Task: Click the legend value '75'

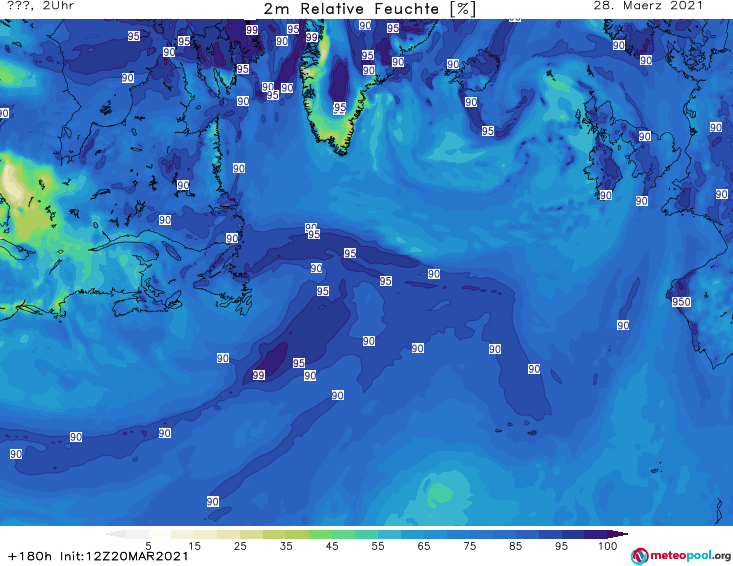Action: [x=470, y=546]
